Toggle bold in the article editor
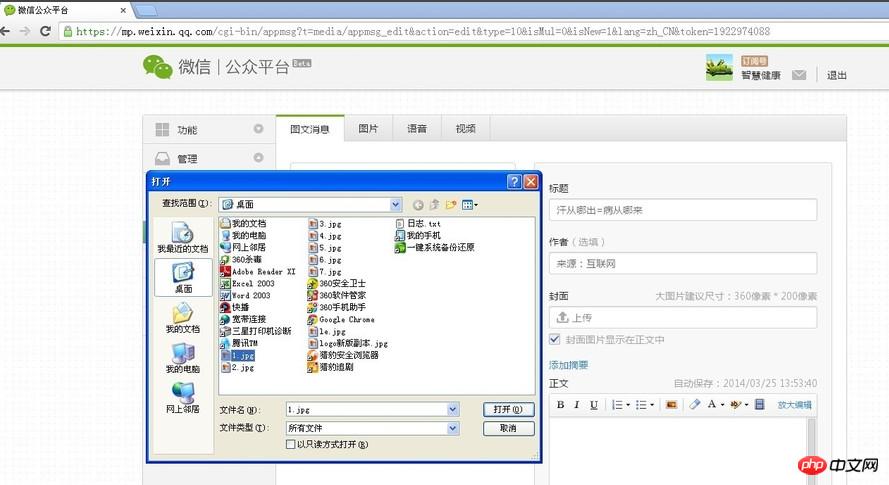The width and height of the screenshot is (889, 485). [560, 404]
